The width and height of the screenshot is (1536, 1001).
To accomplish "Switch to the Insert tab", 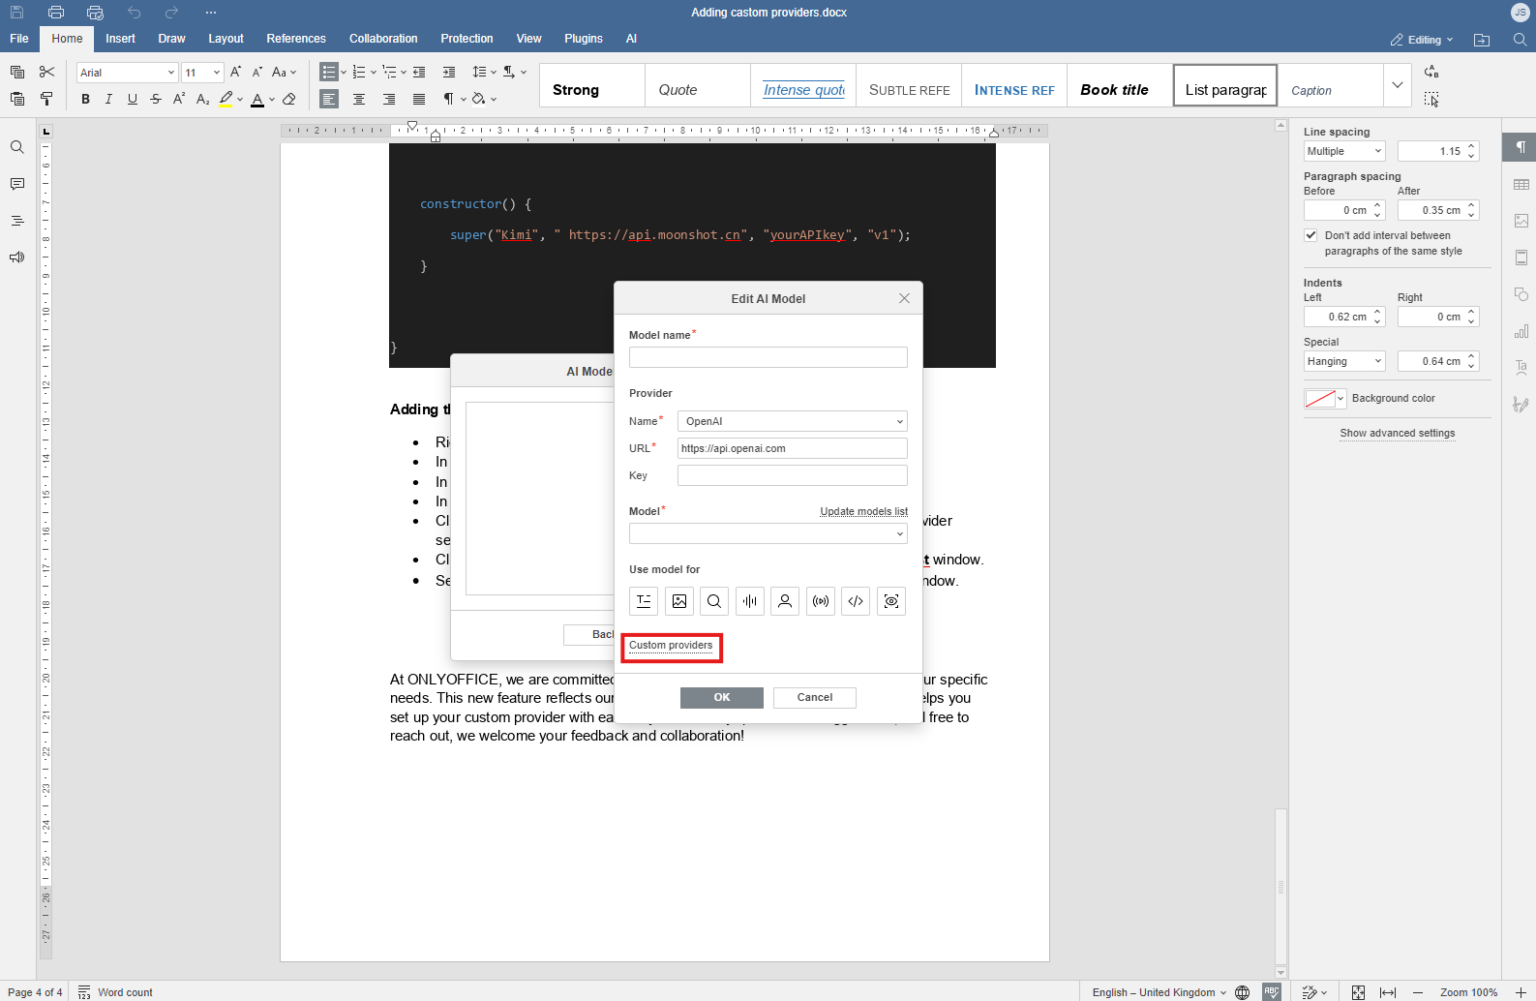I will coord(120,39).
